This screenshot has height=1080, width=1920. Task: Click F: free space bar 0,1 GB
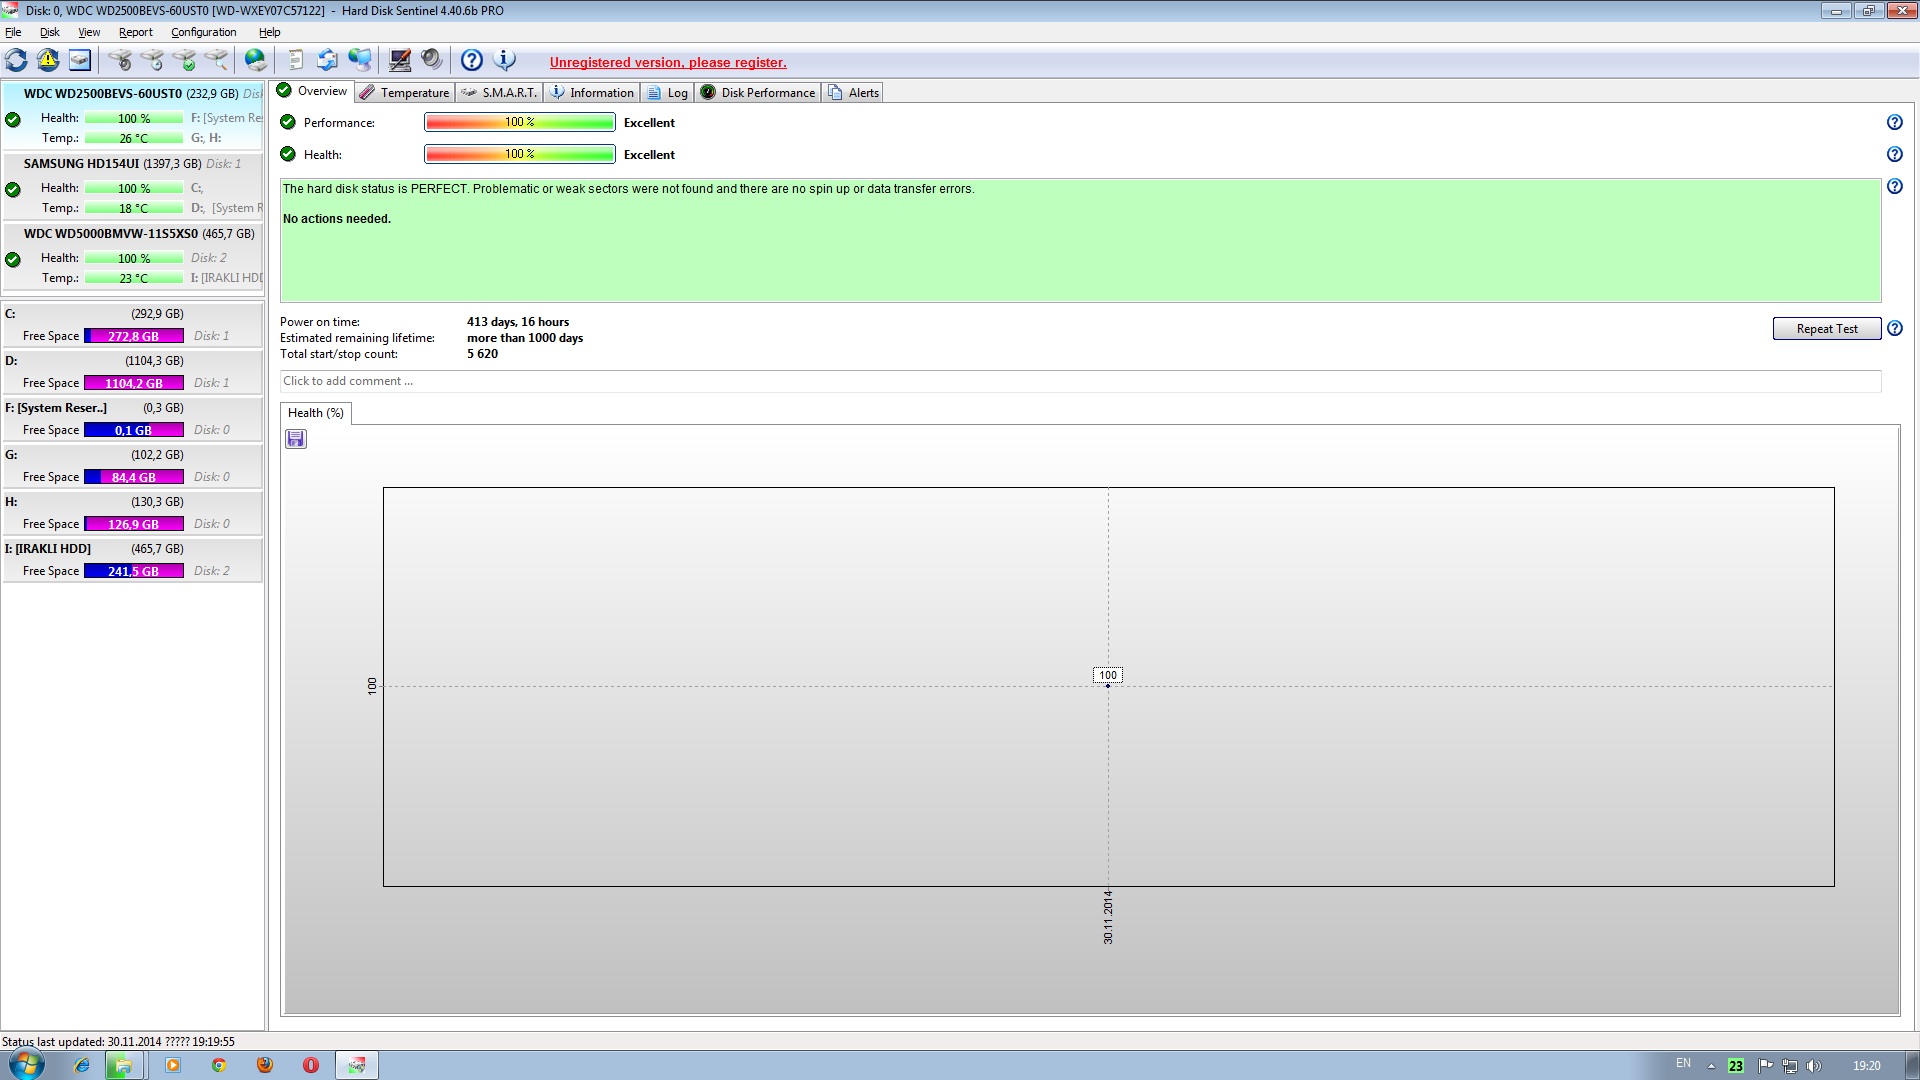tap(134, 430)
